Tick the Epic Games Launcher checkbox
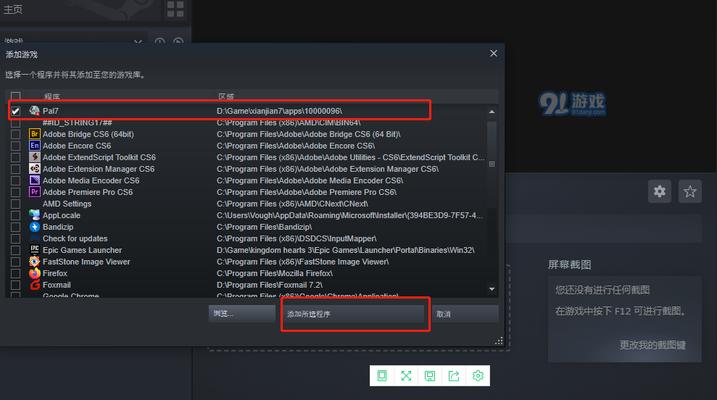Image resolution: width=717 pixels, height=400 pixels. pos(16,250)
